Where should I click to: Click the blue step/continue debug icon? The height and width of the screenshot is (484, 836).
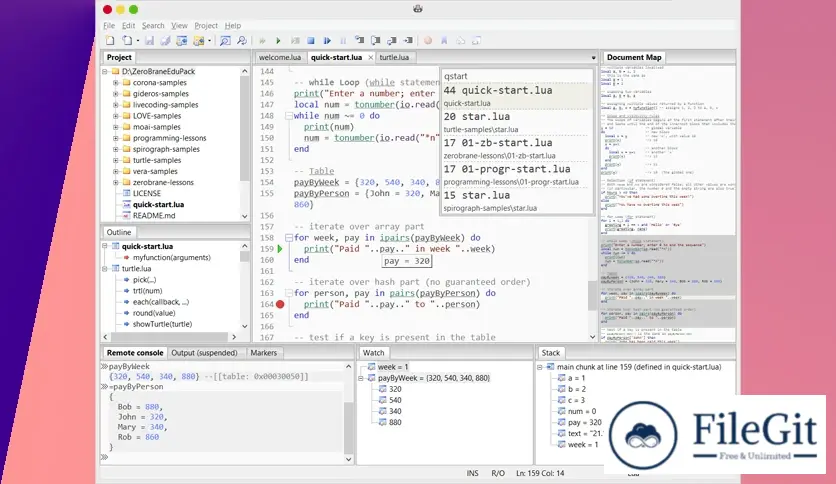coord(327,41)
